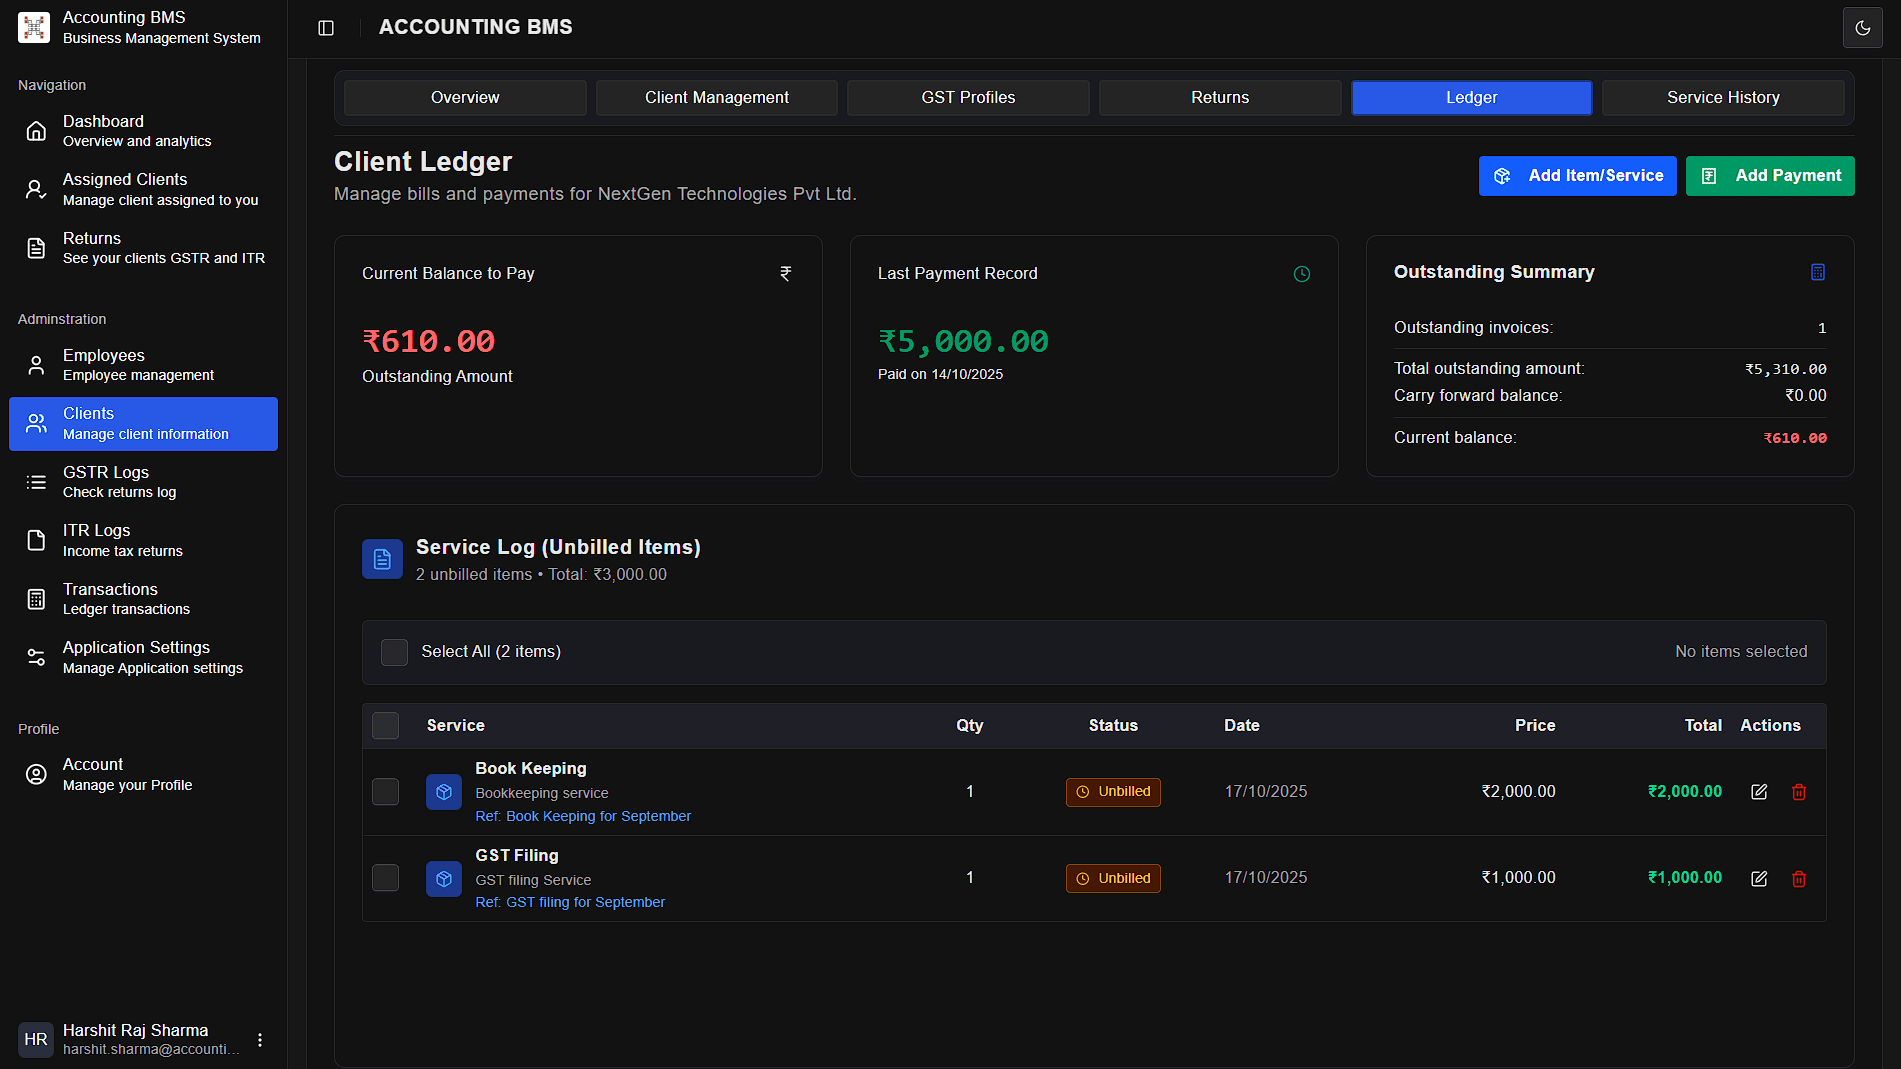Open user menu with three-dot icon
This screenshot has height=1069, width=1901.
coord(260,1040)
